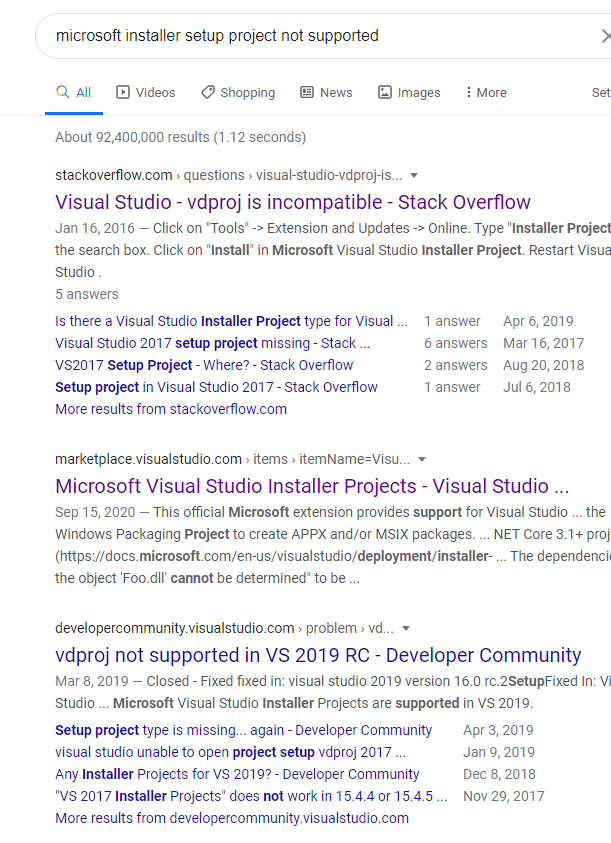Click the '5 answers' text

tap(87, 294)
